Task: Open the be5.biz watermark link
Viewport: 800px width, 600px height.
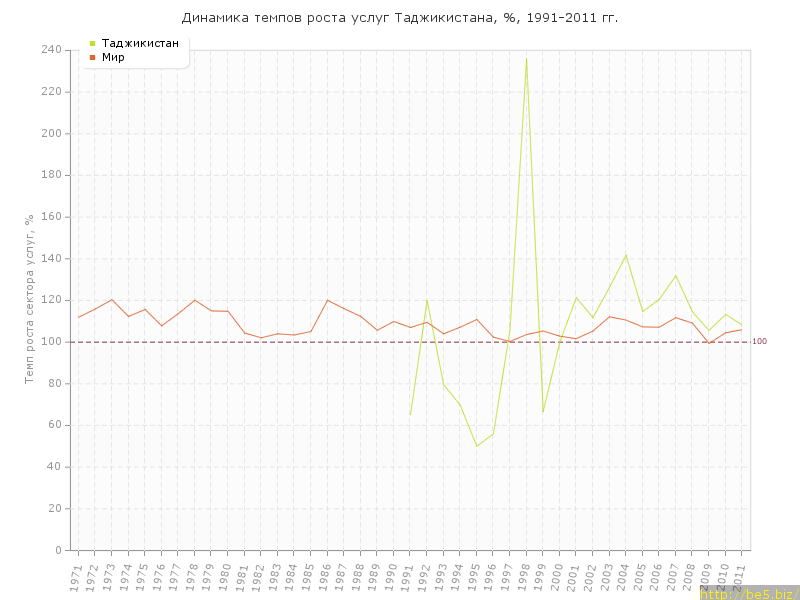Action: pyautogui.click(x=748, y=594)
